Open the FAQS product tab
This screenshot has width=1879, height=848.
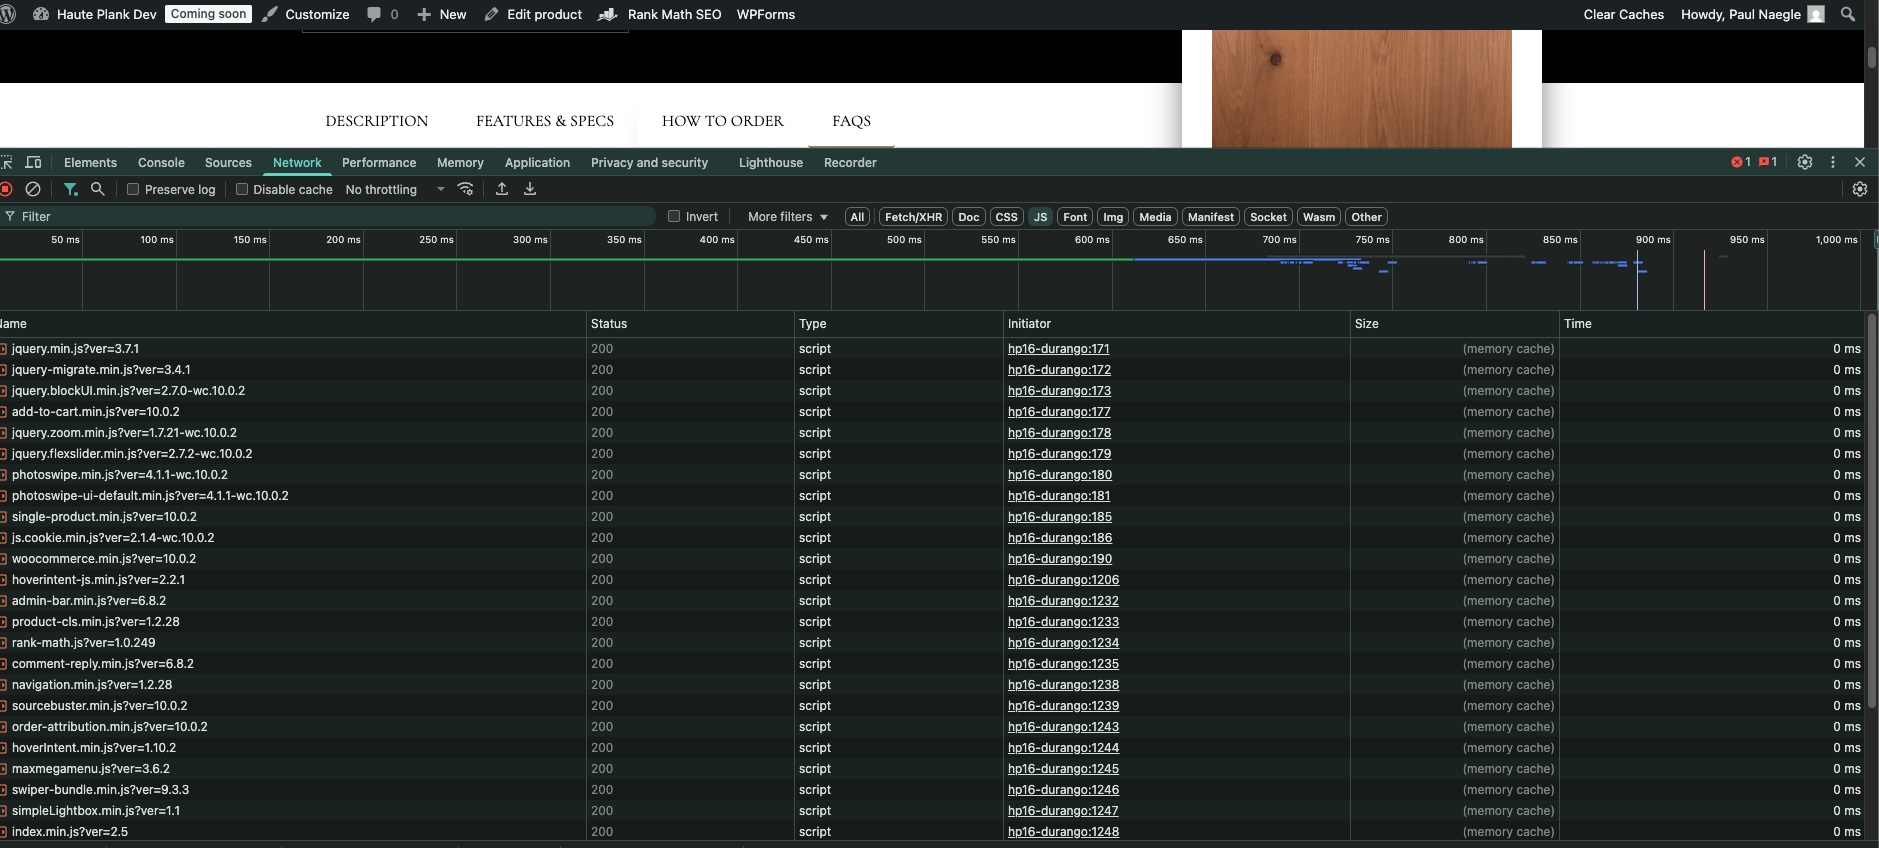coord(851,121)
